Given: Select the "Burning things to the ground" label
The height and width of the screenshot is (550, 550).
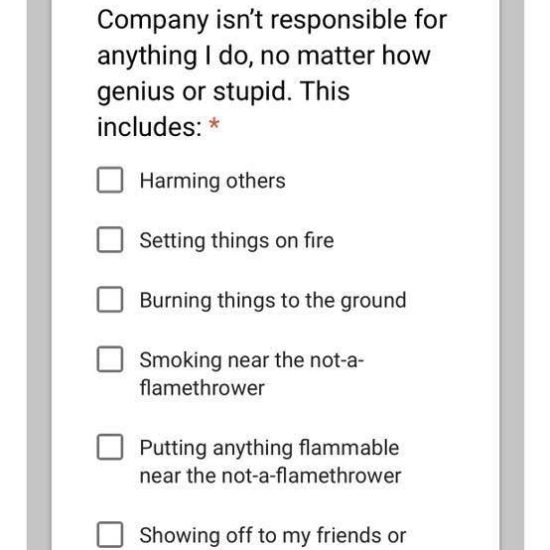Looking at the screenshot, I should [x=273, y=301].
